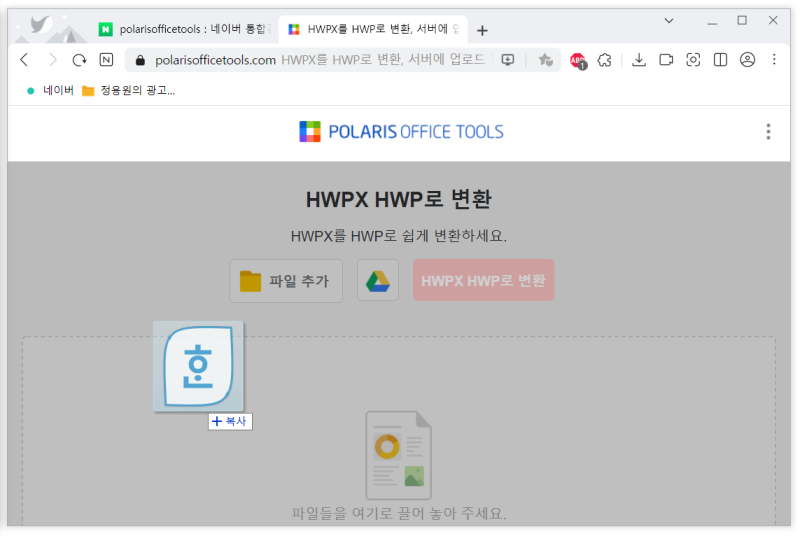Click the browser forward arrow
Screen dimensions: 800x536
click(x=53, y=60)
